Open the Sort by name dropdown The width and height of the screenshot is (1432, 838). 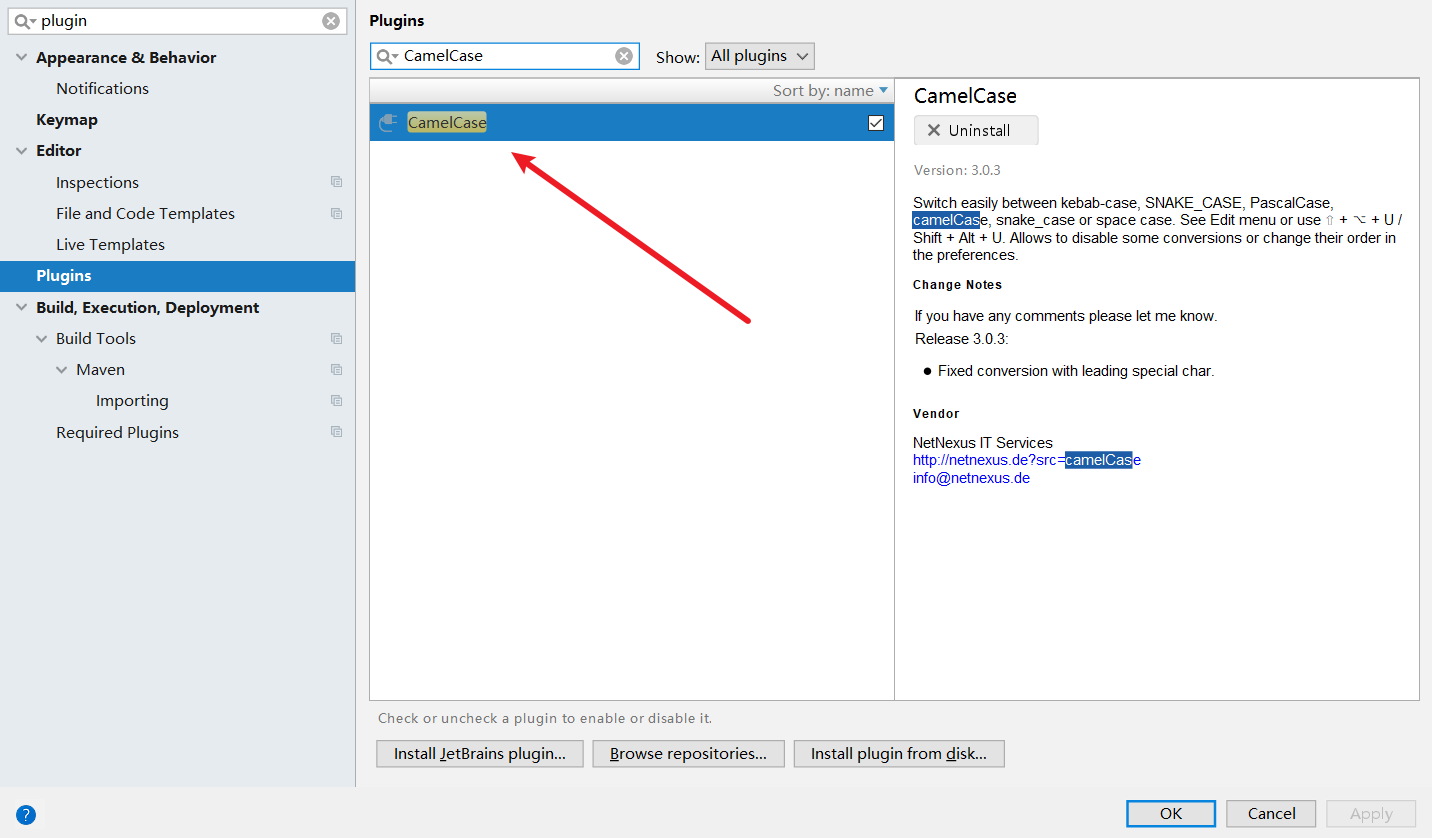[830, 91]
